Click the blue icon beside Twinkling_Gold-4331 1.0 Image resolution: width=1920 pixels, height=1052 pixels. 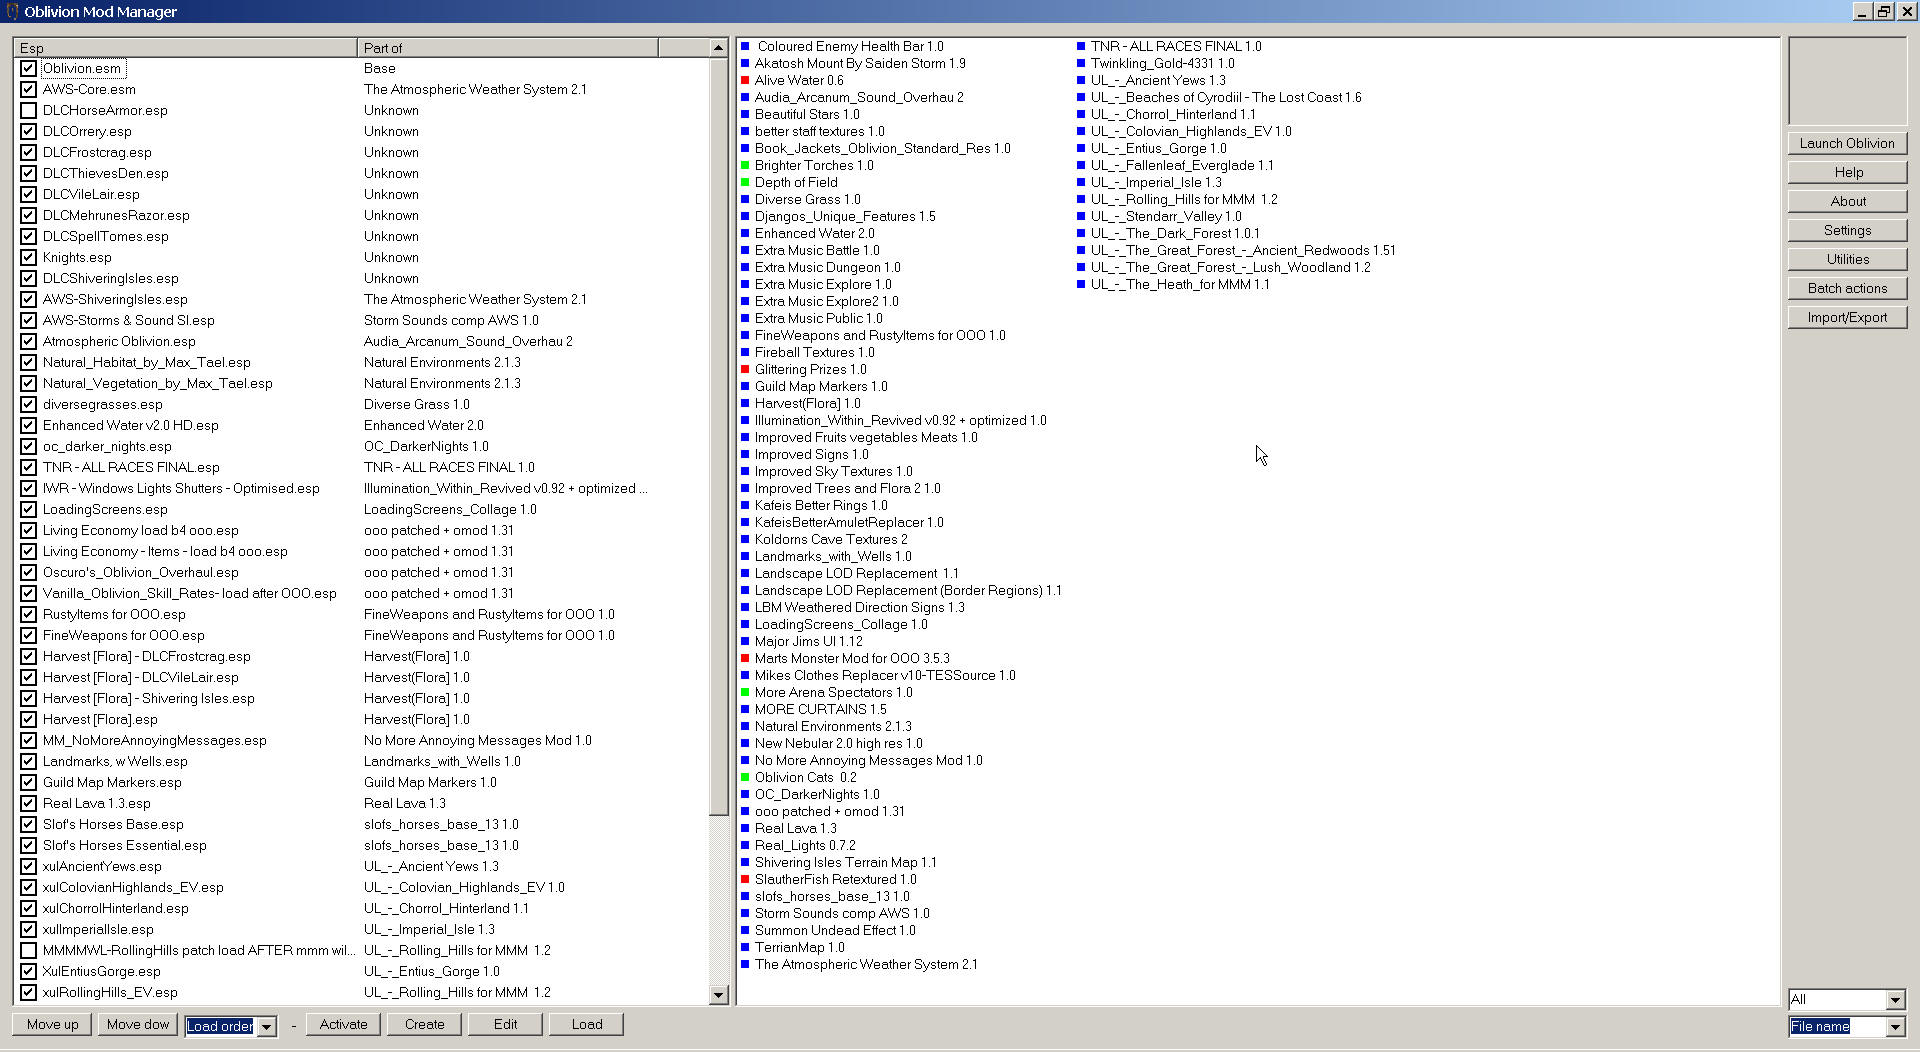coord(1081,63)
